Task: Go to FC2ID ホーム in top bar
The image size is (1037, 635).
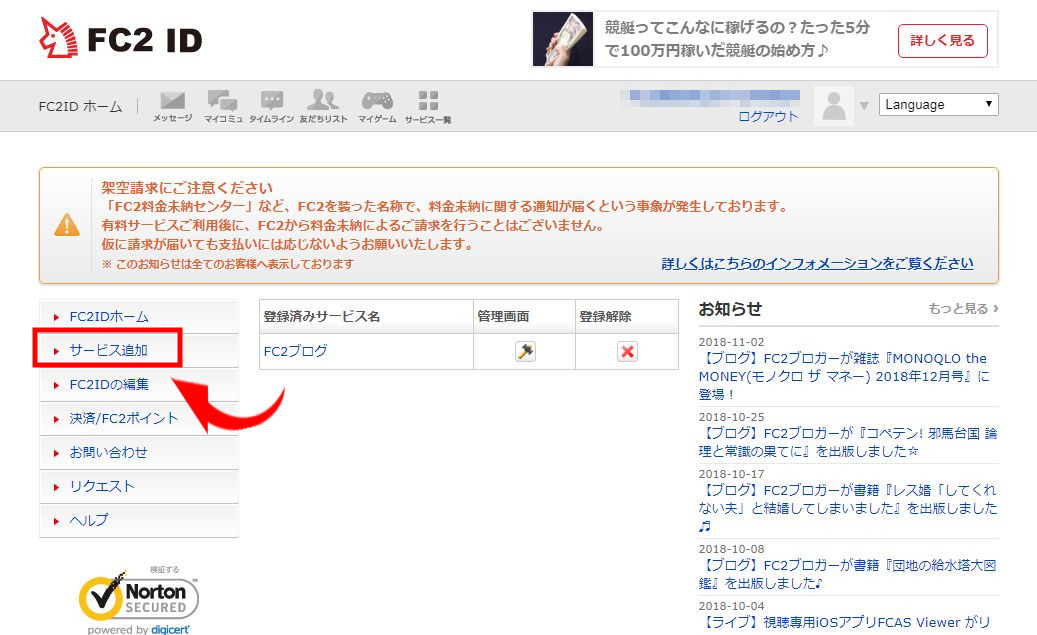Action: 81,106
